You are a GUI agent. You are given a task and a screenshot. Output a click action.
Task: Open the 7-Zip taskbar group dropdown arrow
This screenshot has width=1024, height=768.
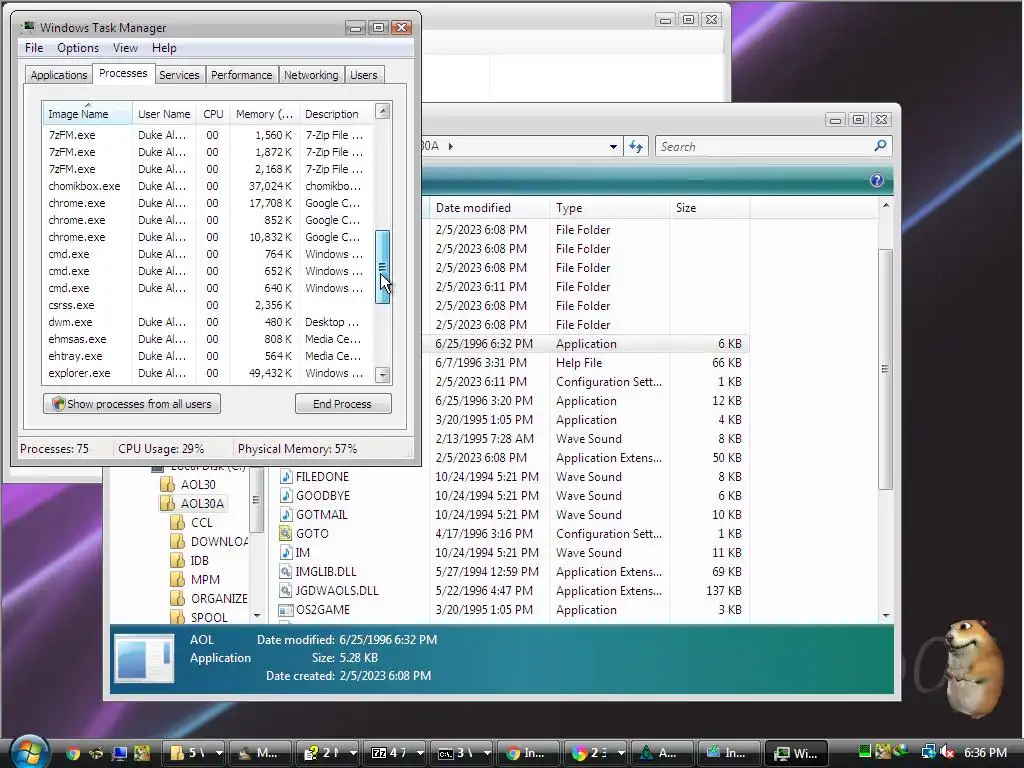click(x=419, y=753)
